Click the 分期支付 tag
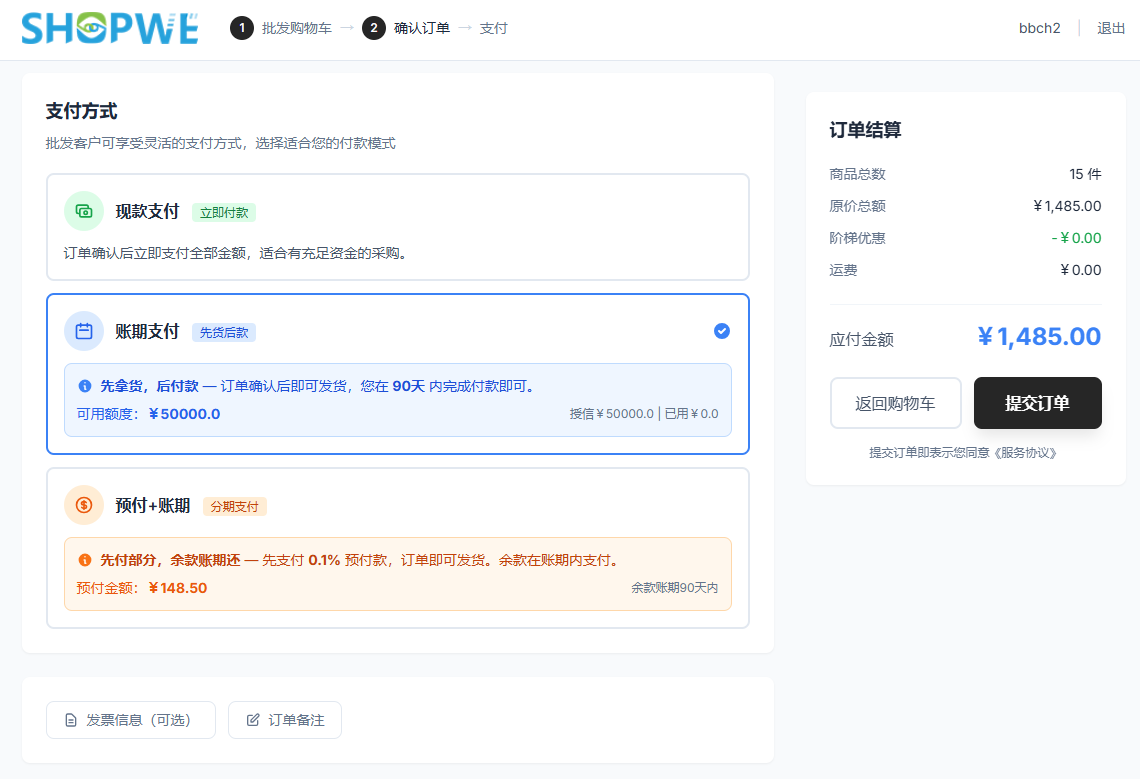This screenshot has width=1140, height=779. coord(234,506)
